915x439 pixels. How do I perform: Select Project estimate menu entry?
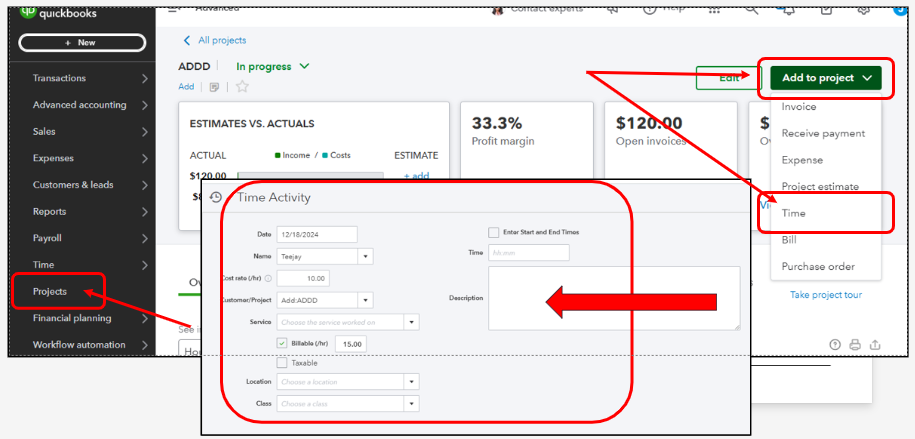[x=820, y=187]
